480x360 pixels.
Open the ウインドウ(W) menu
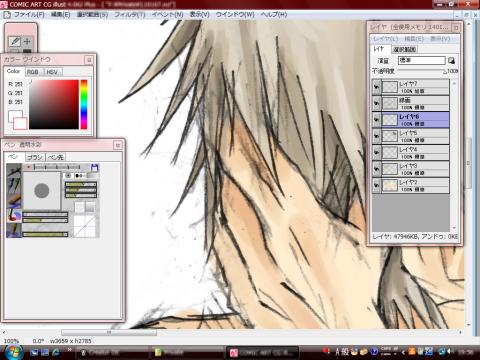[235, 15]
